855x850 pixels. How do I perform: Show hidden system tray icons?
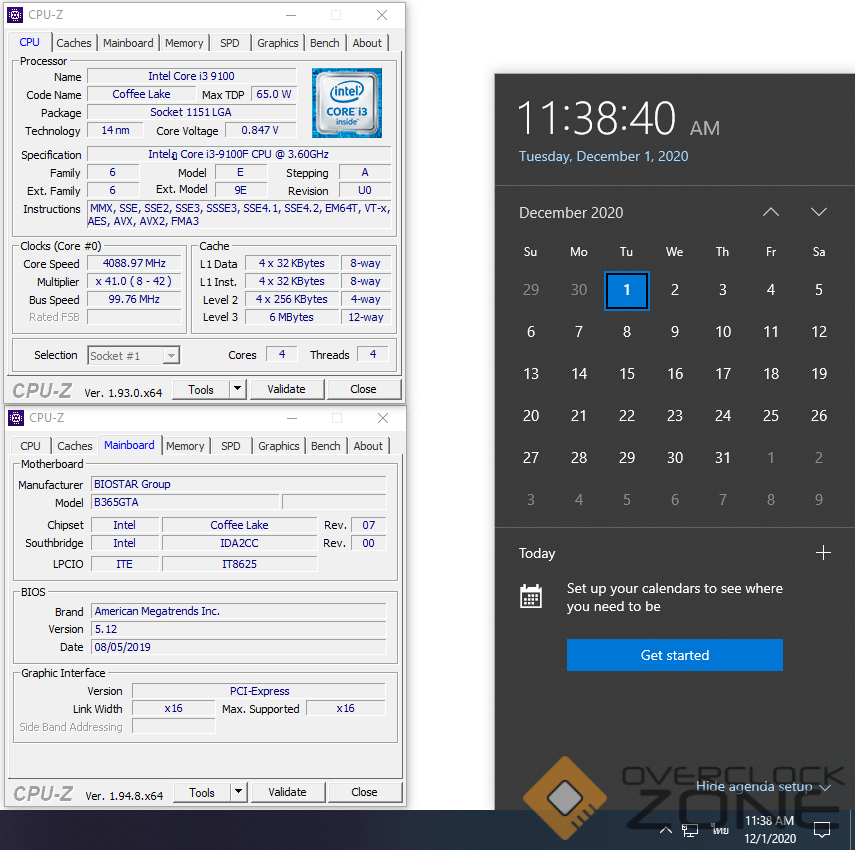pos(665,830)
